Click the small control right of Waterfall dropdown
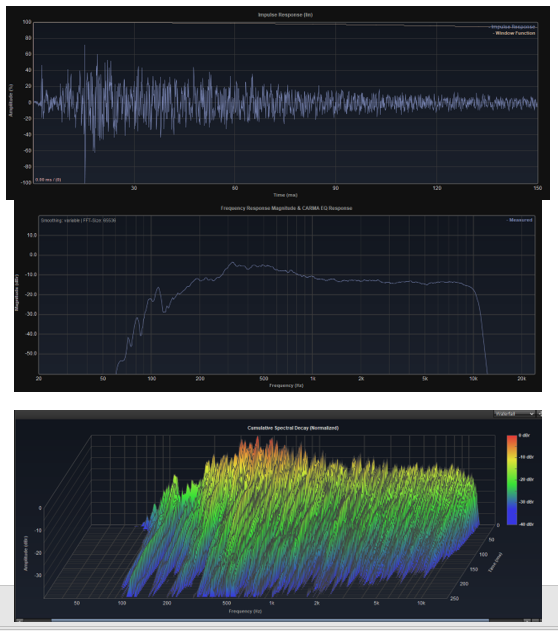Image resolution: width=558 pixels, height=631 pixels. [x=539, y=414]
